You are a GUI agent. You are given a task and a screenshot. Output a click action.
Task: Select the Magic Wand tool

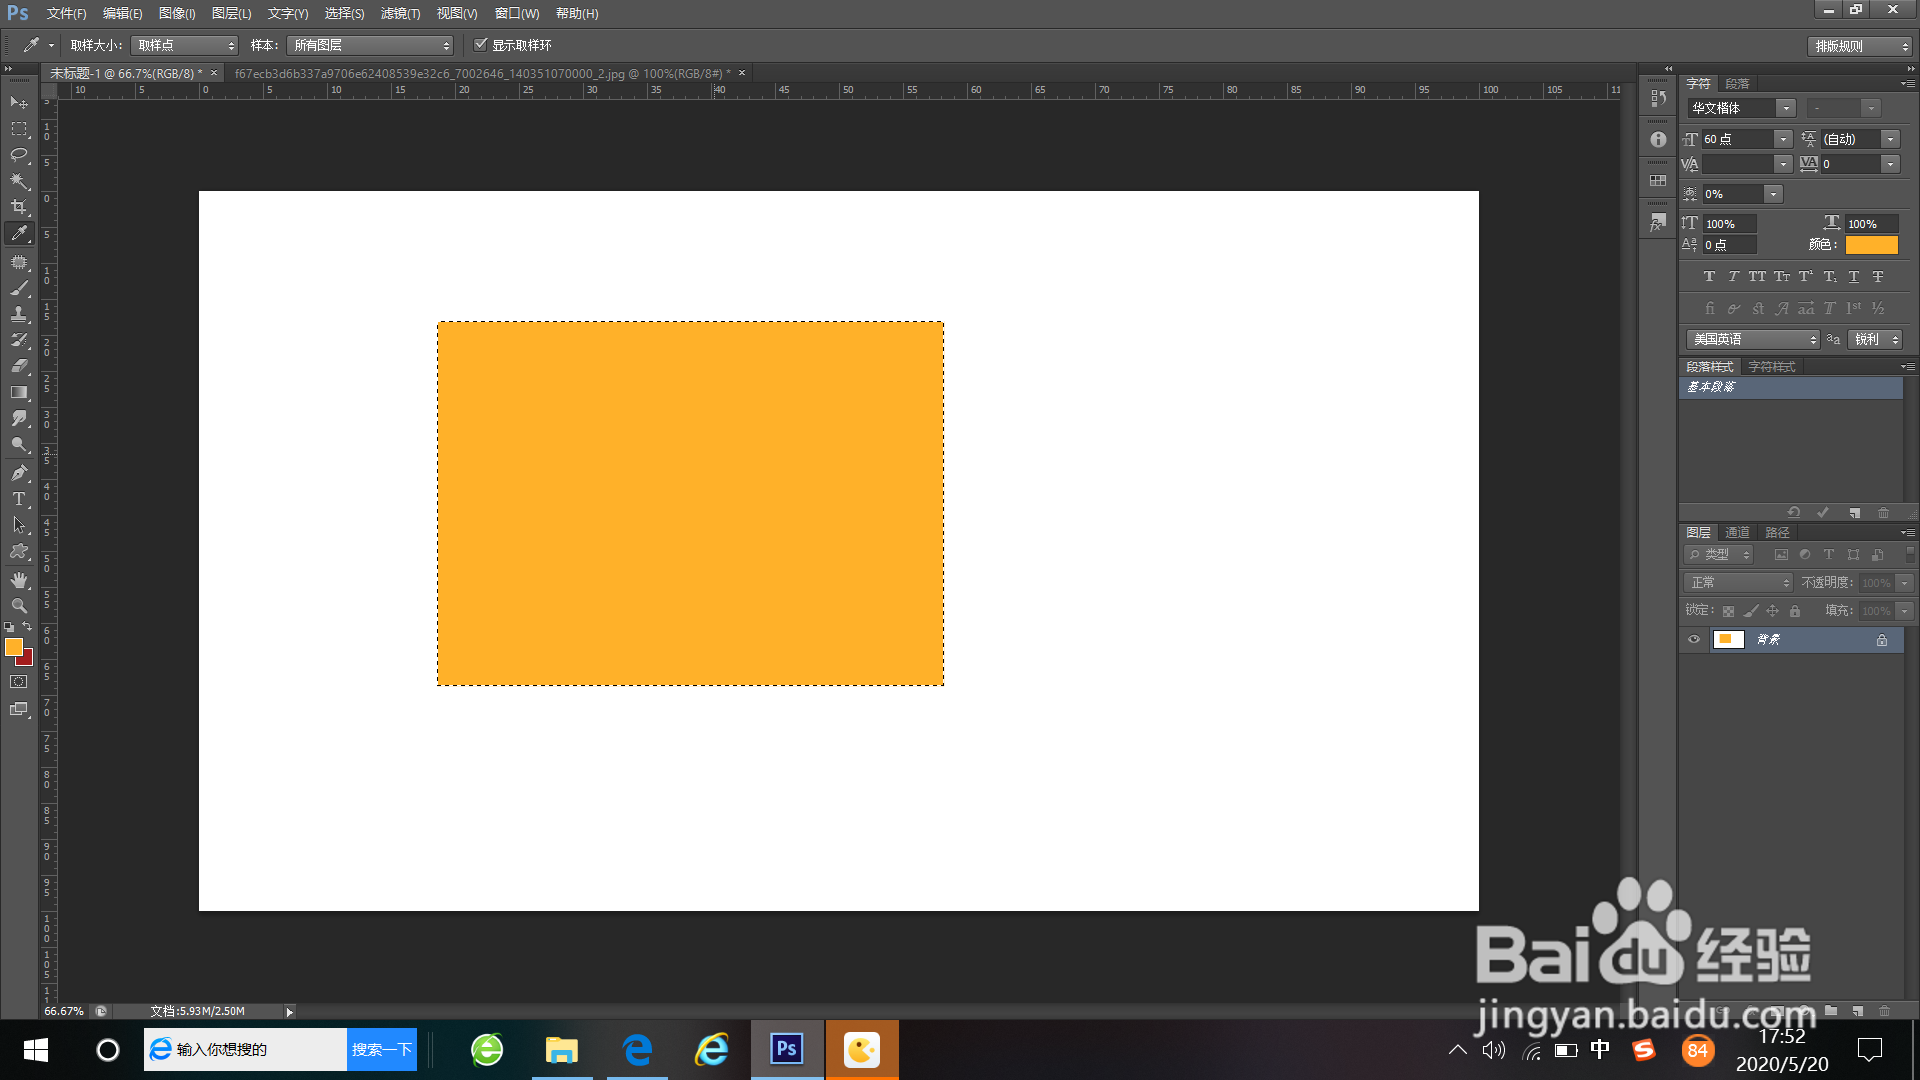19,181
